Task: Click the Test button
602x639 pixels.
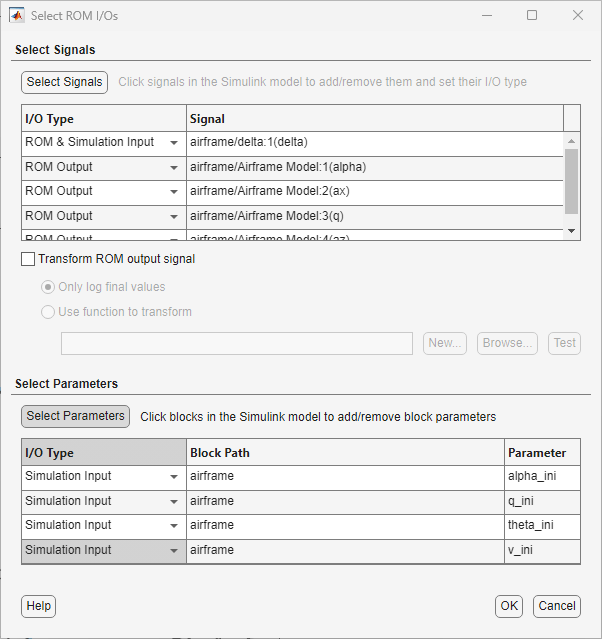Action: [565, 344]
